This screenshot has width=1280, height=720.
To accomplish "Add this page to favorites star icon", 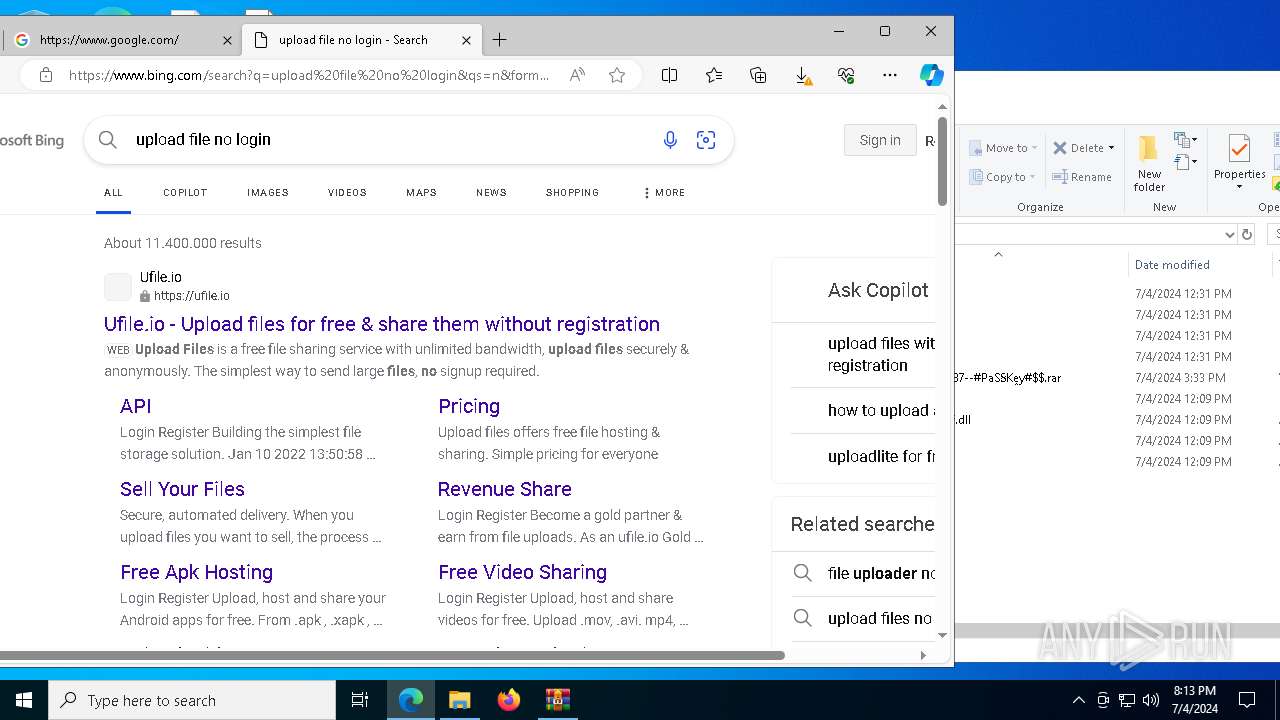I will click(x=617, y=75).
